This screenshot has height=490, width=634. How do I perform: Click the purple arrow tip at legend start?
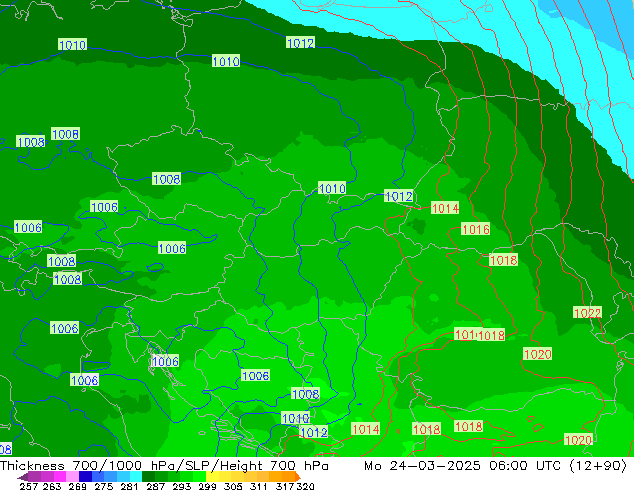pos(23,477)
